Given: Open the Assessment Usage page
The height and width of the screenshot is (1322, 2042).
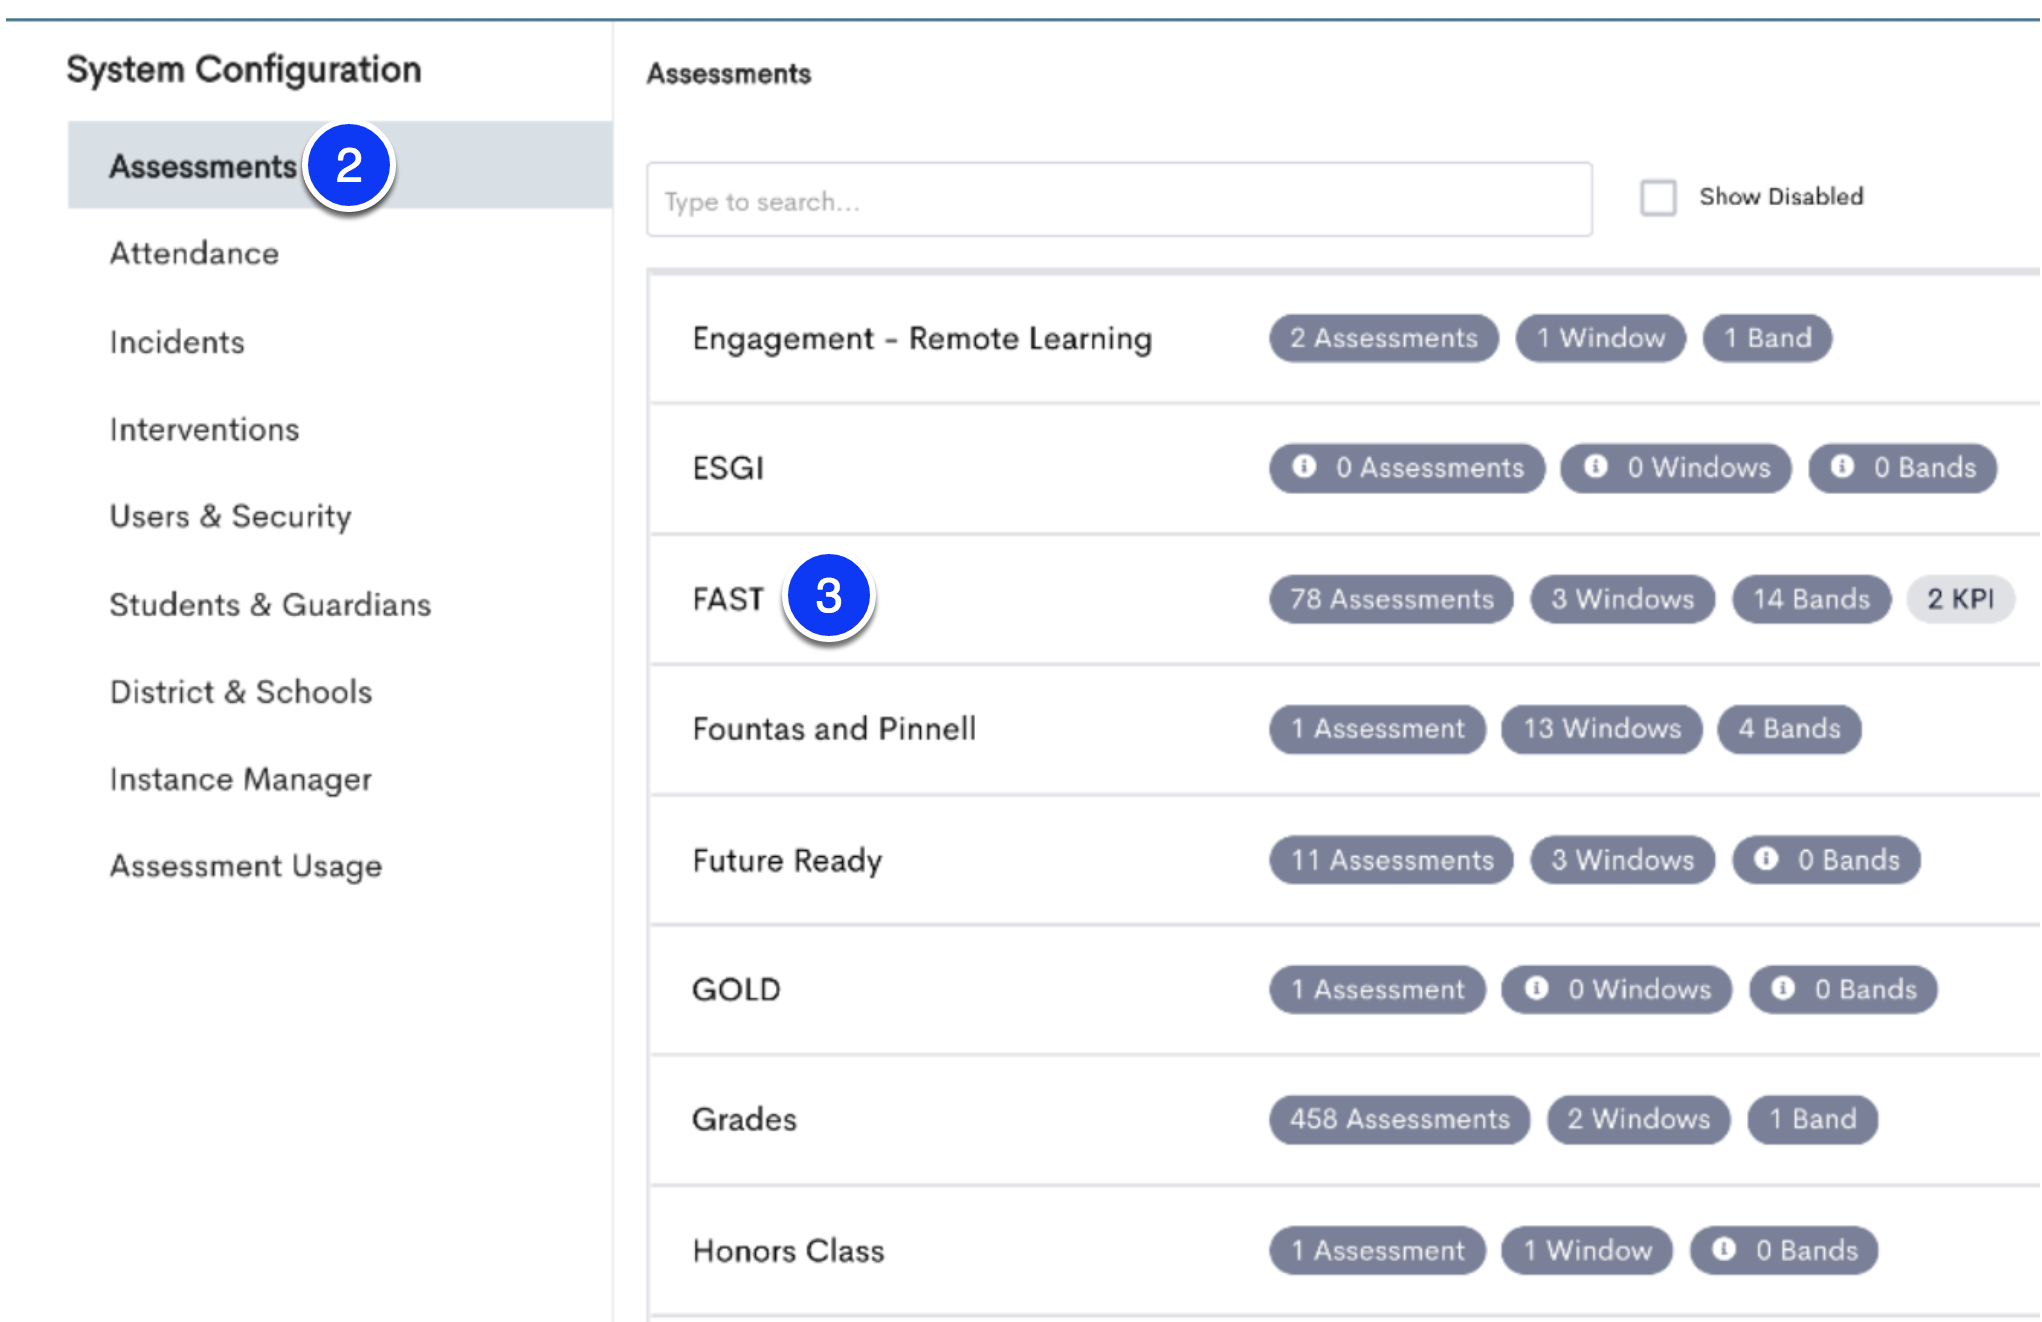Looking at the screenshot, I should pyautogui.click(x=246, y=865).
